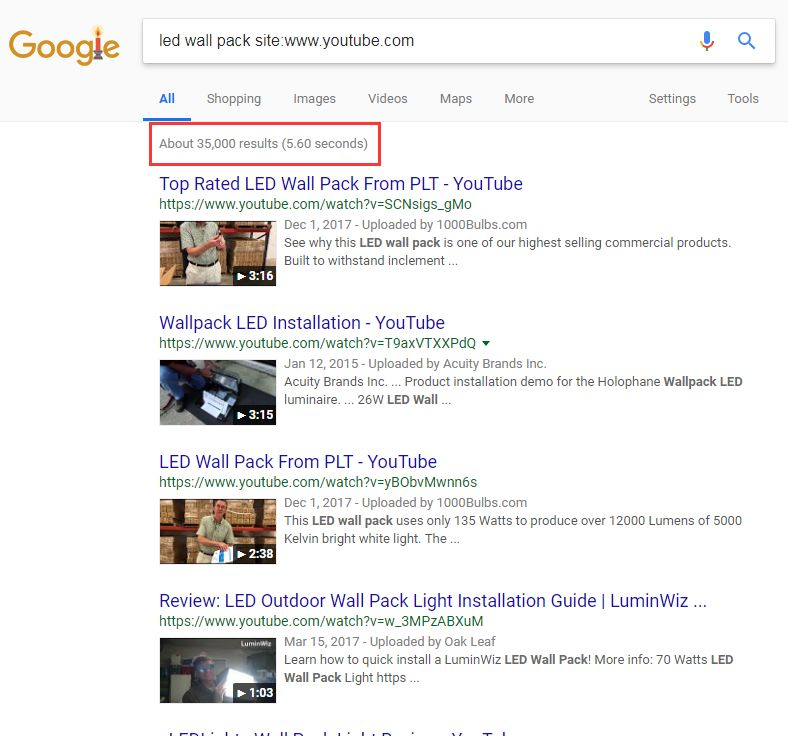Play the 1:03 LuminWiz video thumbnail
788x736 pixels.
217,670
